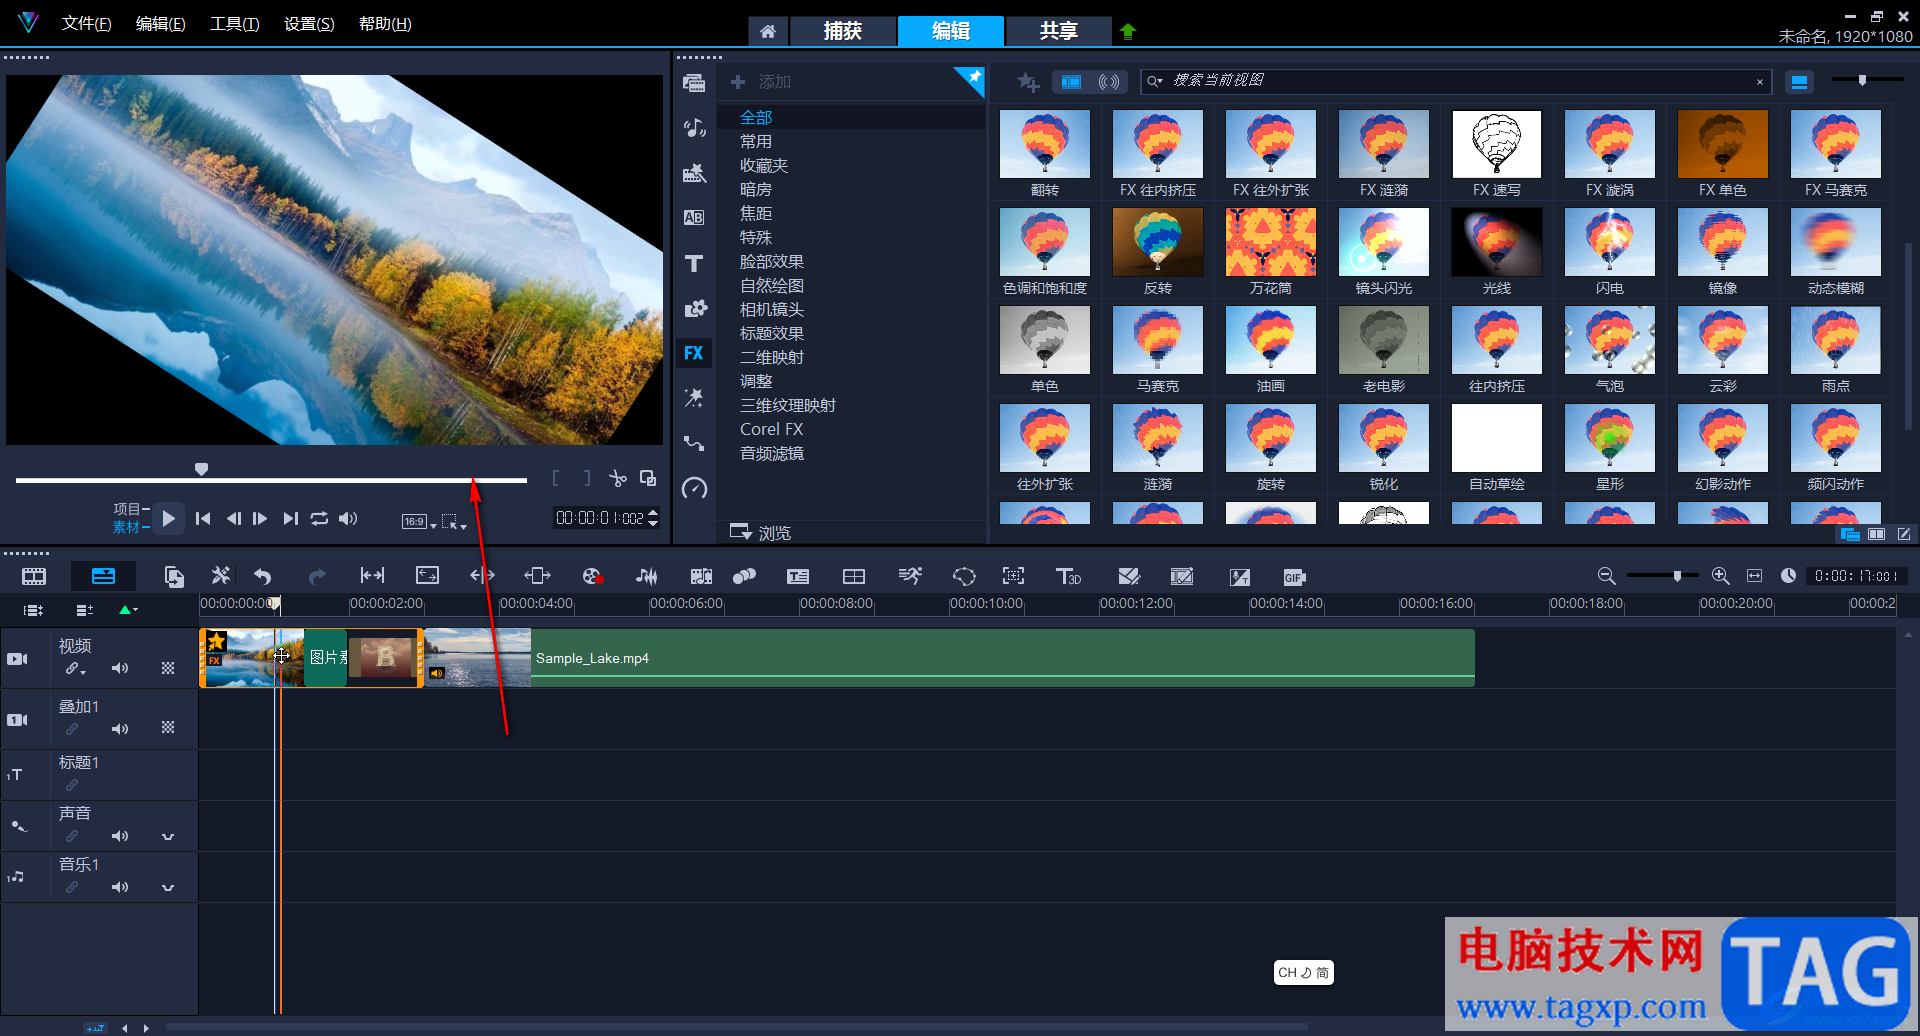Fit project in timeline window icon

coord(1754,576)
